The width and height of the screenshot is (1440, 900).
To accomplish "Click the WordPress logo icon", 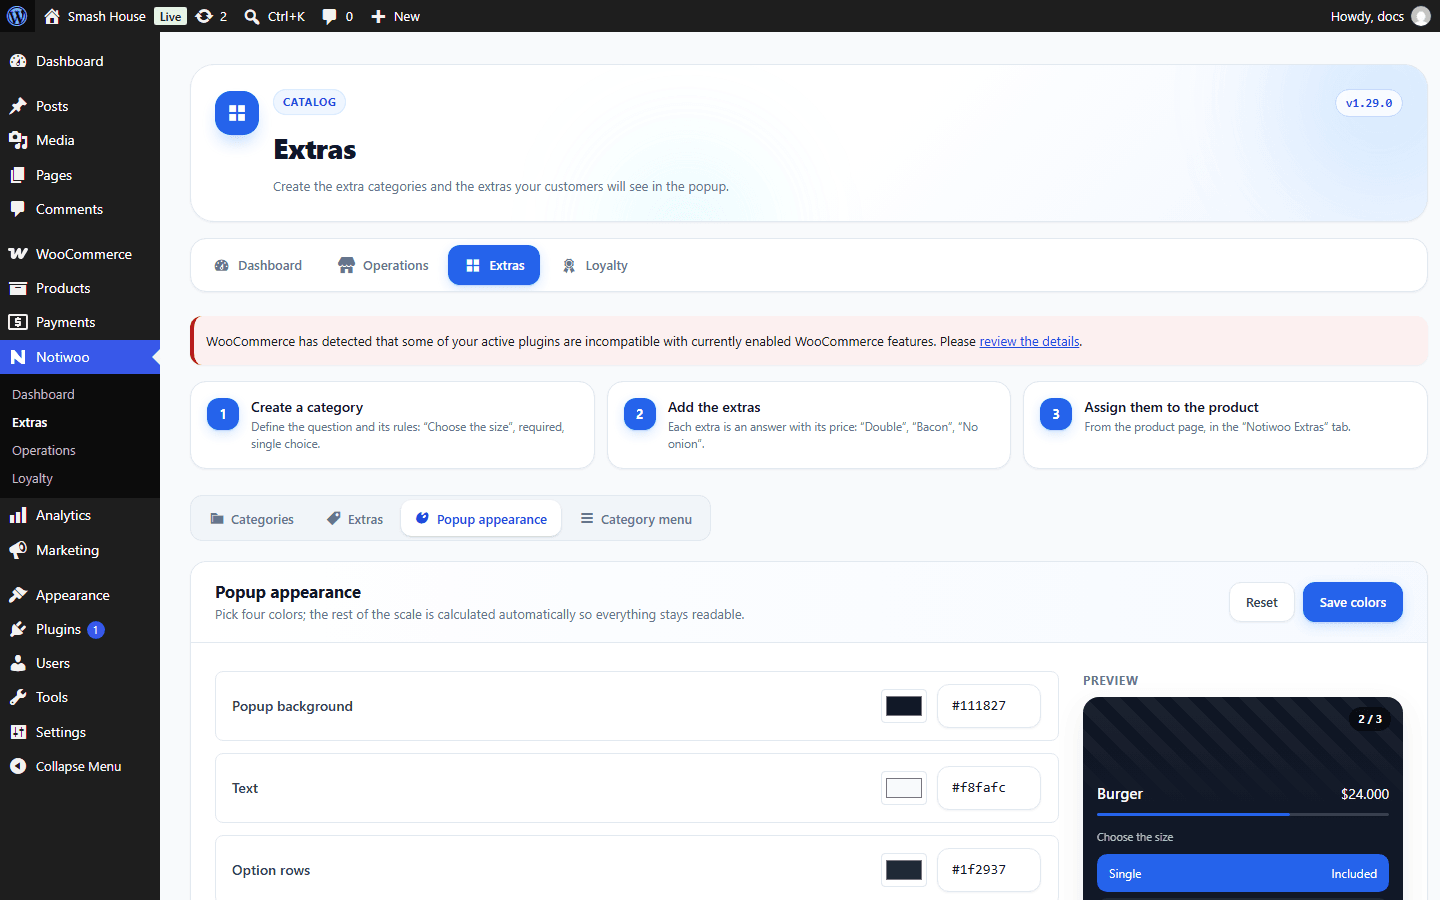I will tap(17, 16).
